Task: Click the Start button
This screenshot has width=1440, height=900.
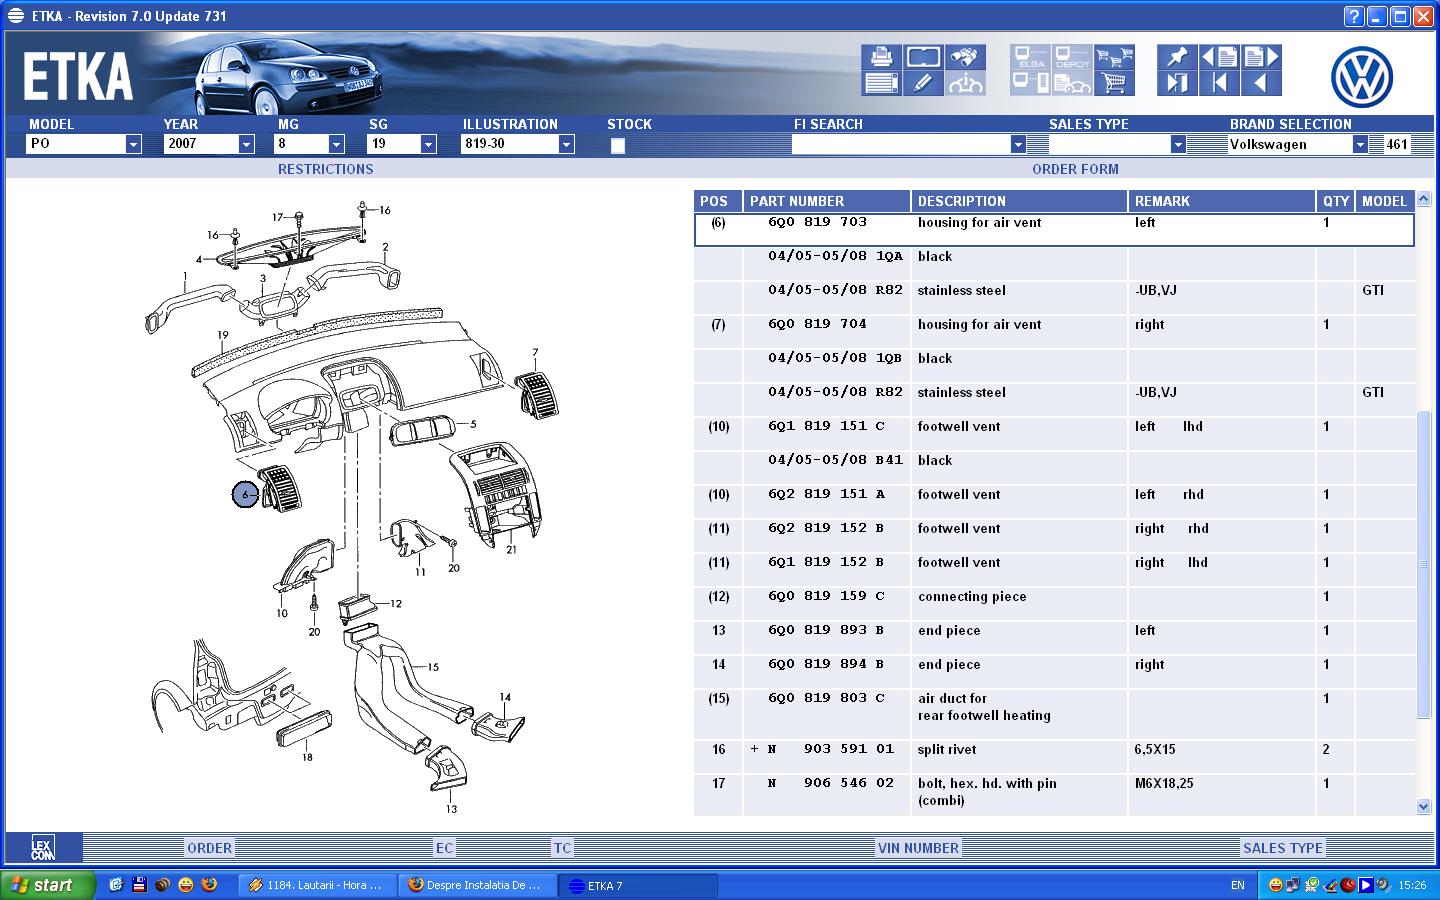Action: [48, 885]
